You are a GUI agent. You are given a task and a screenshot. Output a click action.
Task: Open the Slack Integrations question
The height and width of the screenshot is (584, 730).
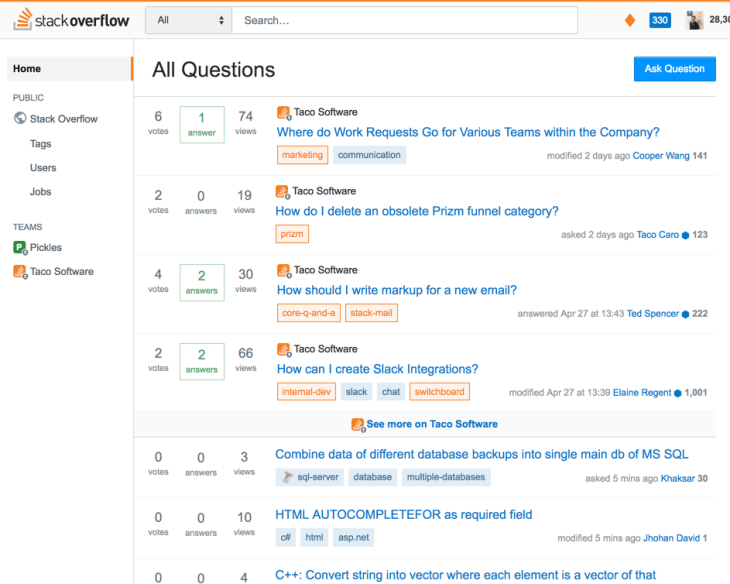[378, 369]
